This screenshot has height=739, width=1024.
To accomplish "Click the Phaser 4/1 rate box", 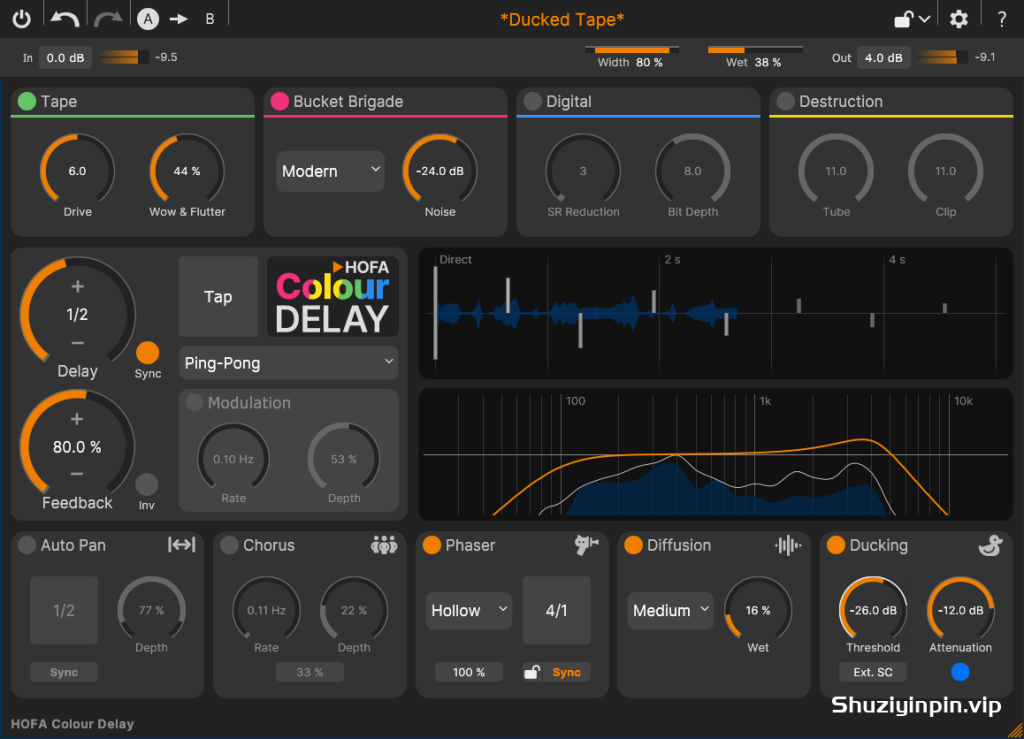I will [x=556, y=610].
